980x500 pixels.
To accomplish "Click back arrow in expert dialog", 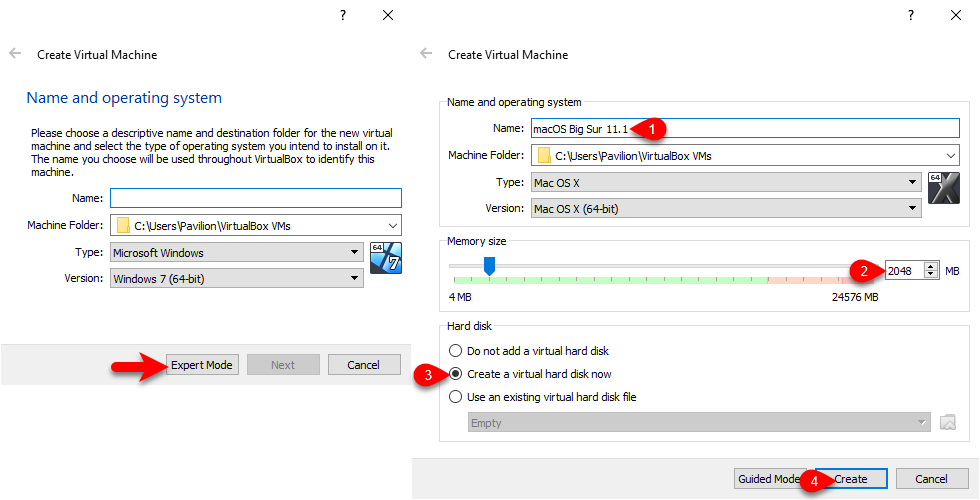I will 426,53.
